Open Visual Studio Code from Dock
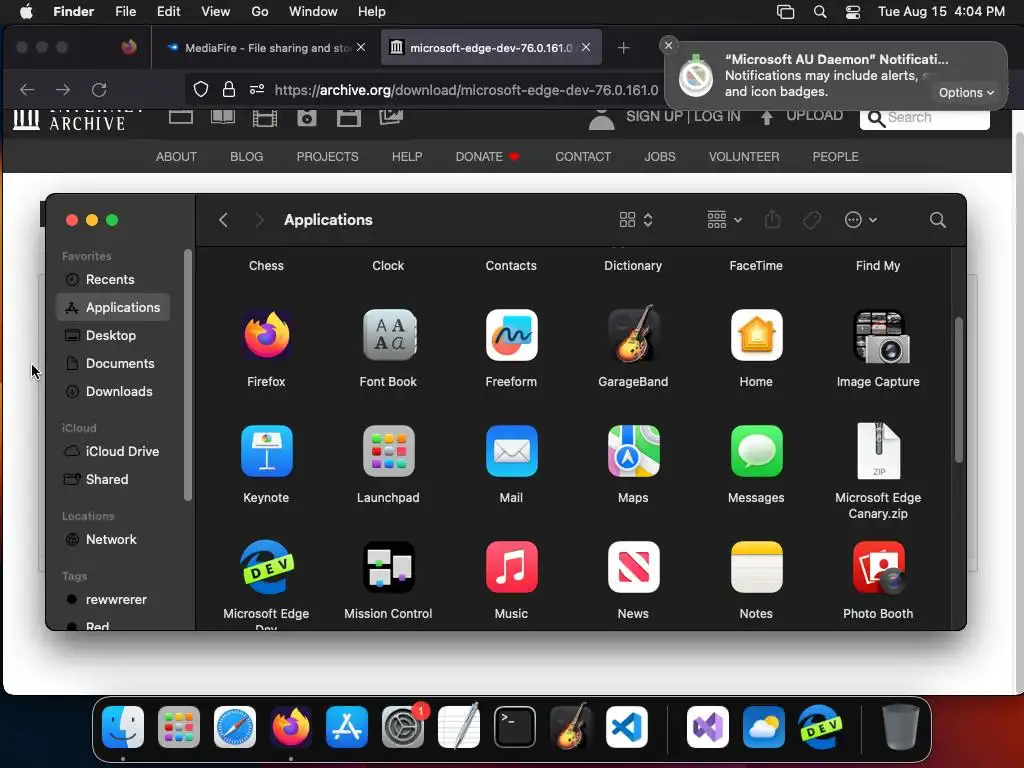Screen dimensions: 1024x768 [627, 727]
